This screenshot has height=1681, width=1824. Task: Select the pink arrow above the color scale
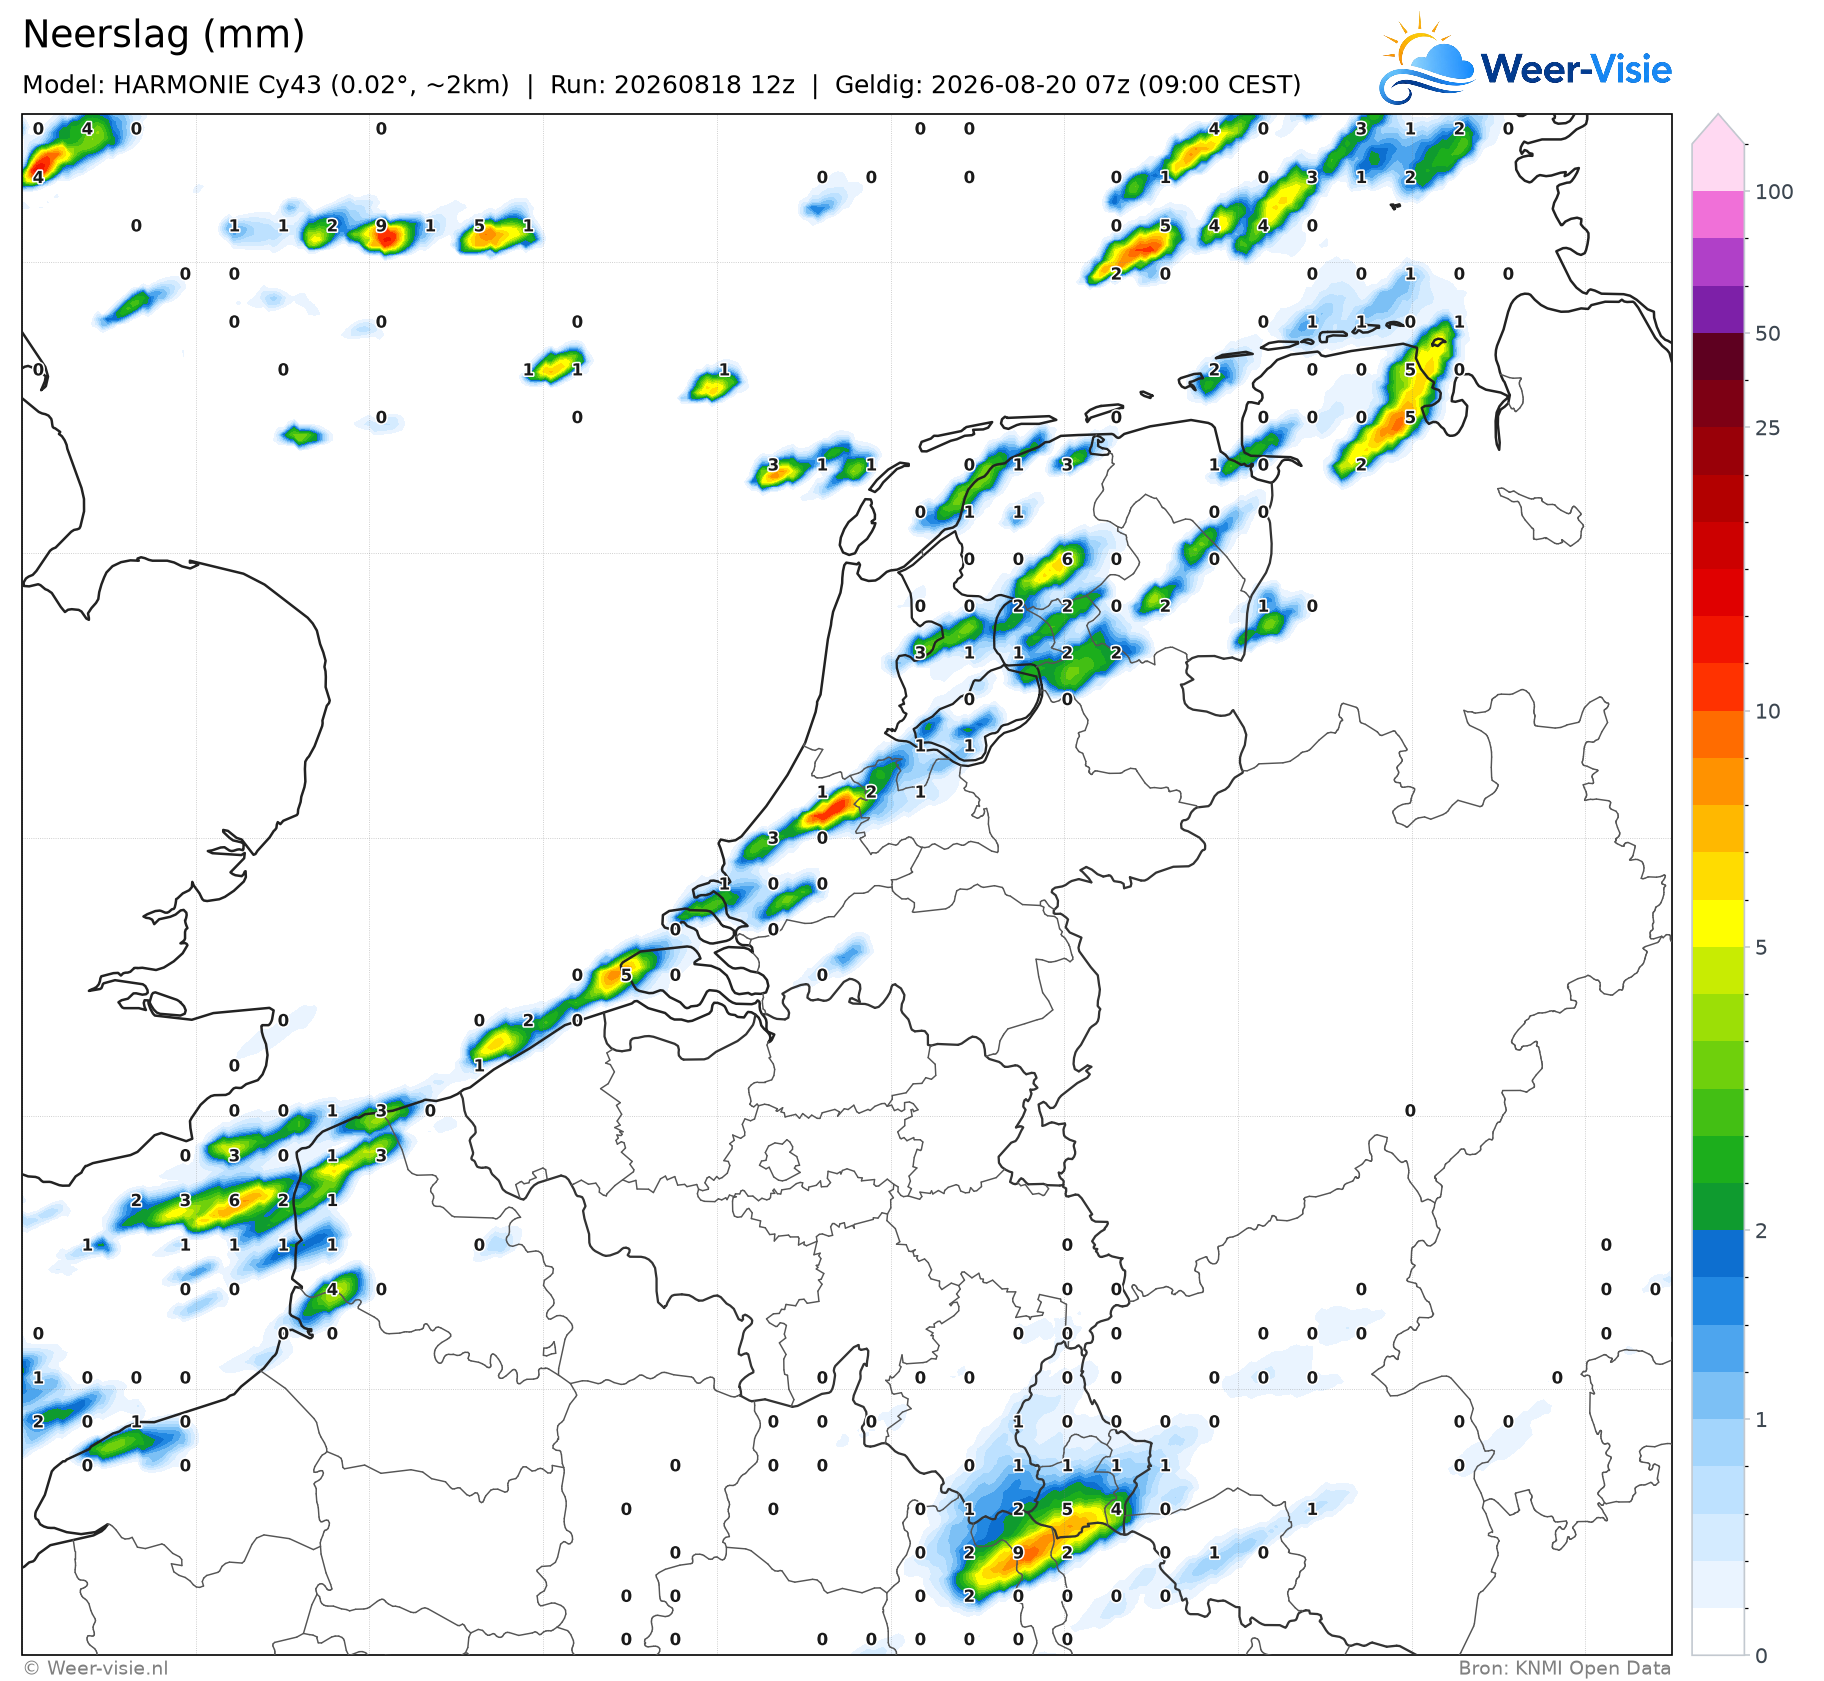pos(1718,129)
